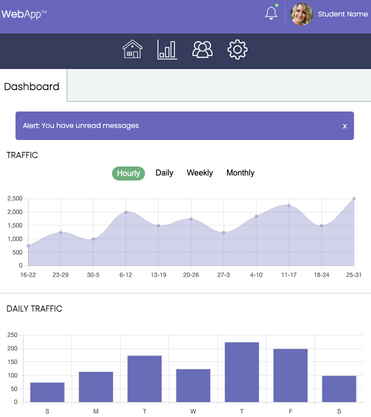The image size is (371, 417).
Task: Click the Friday bar in Daily Traffic
Action: point(290,375)
